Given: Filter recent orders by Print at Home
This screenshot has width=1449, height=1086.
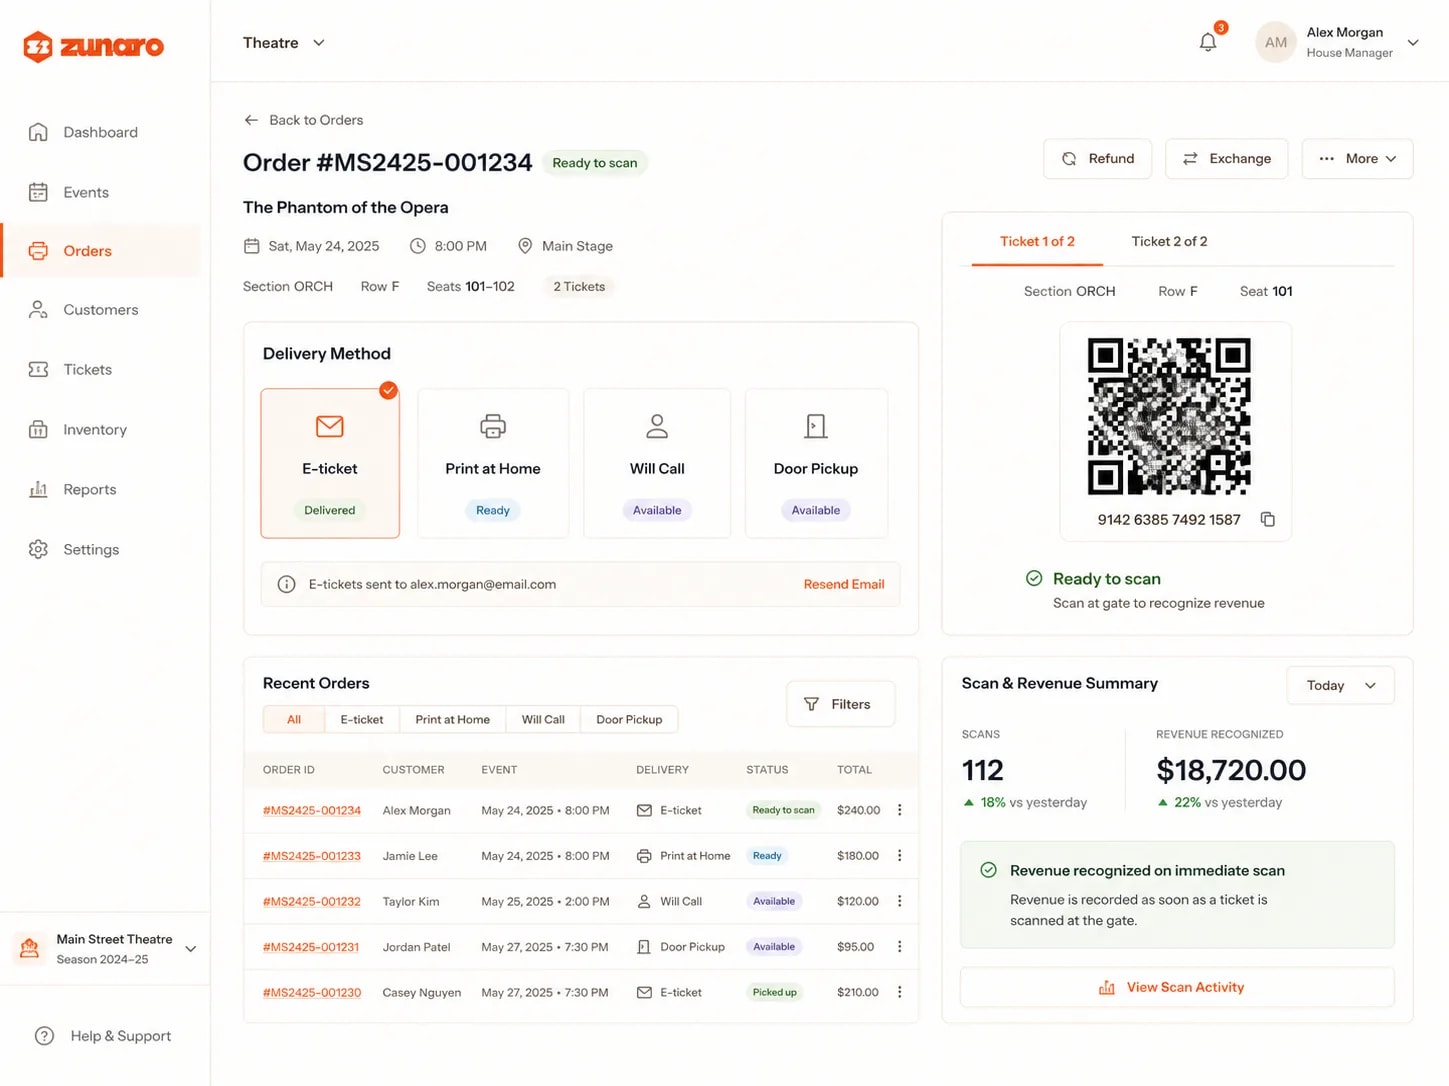Looking at the screenshot, I should point(453,719).
